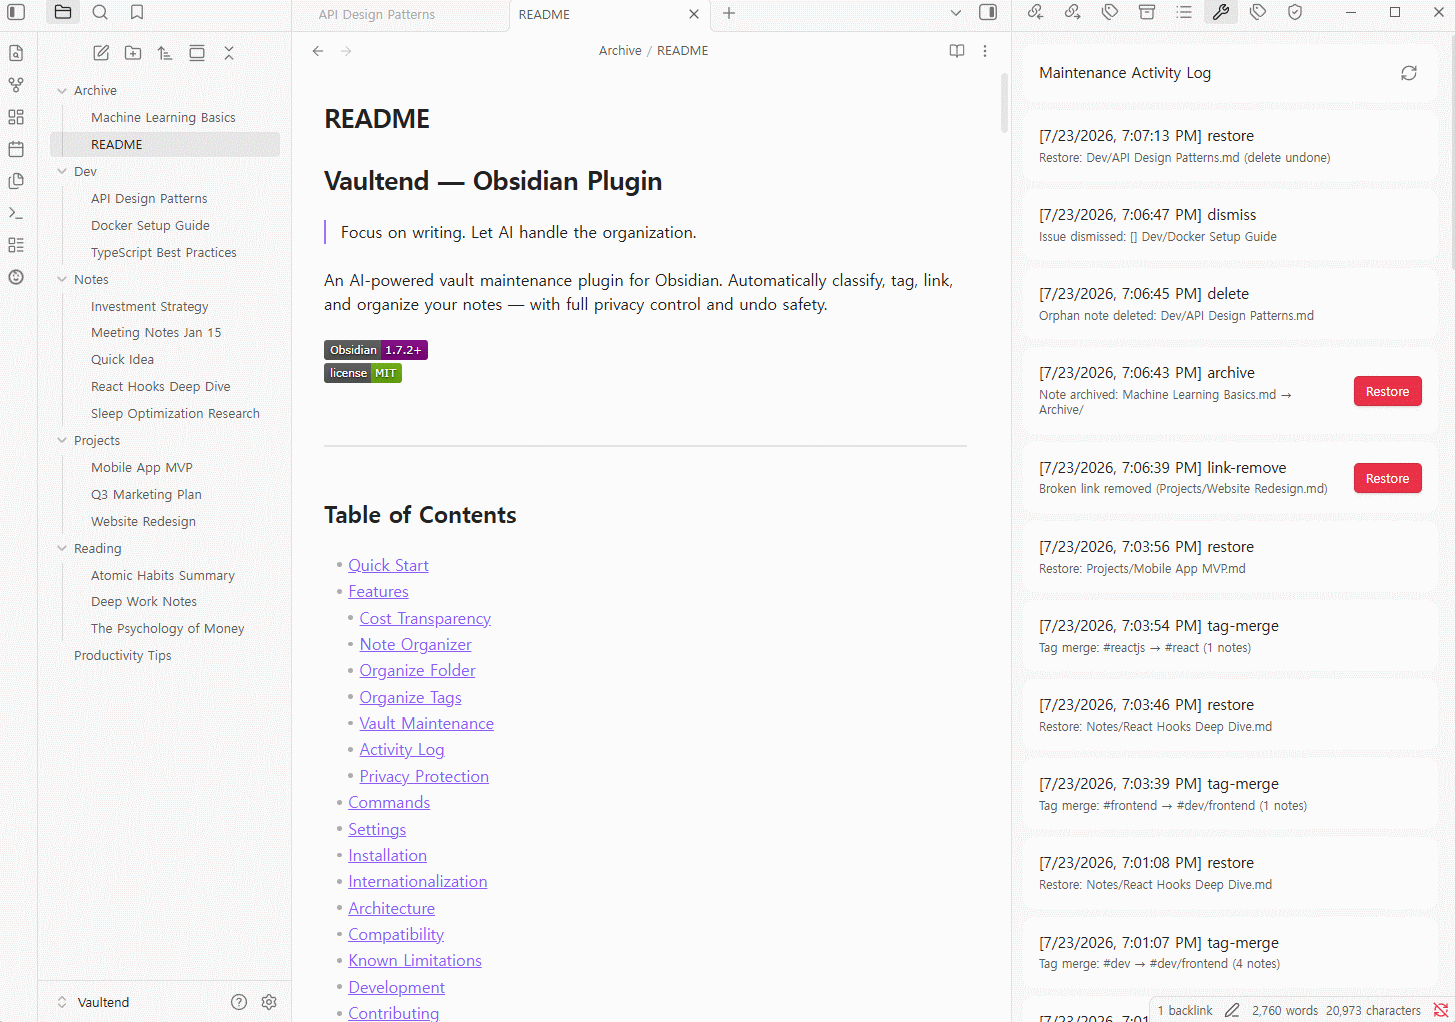Go to the Vault Maintenance section
1455x1022 pixels.
tap(426, 724)
